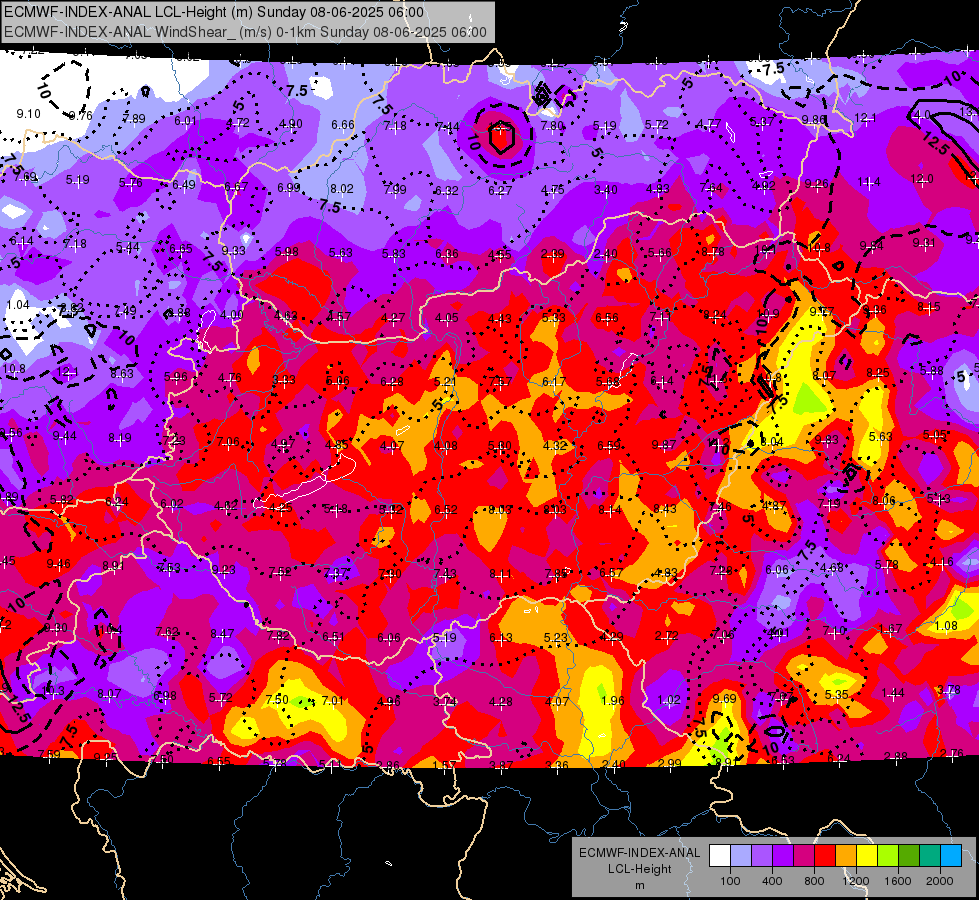
Task: Click the wind shear value 6.52
Action: (446, 510)
